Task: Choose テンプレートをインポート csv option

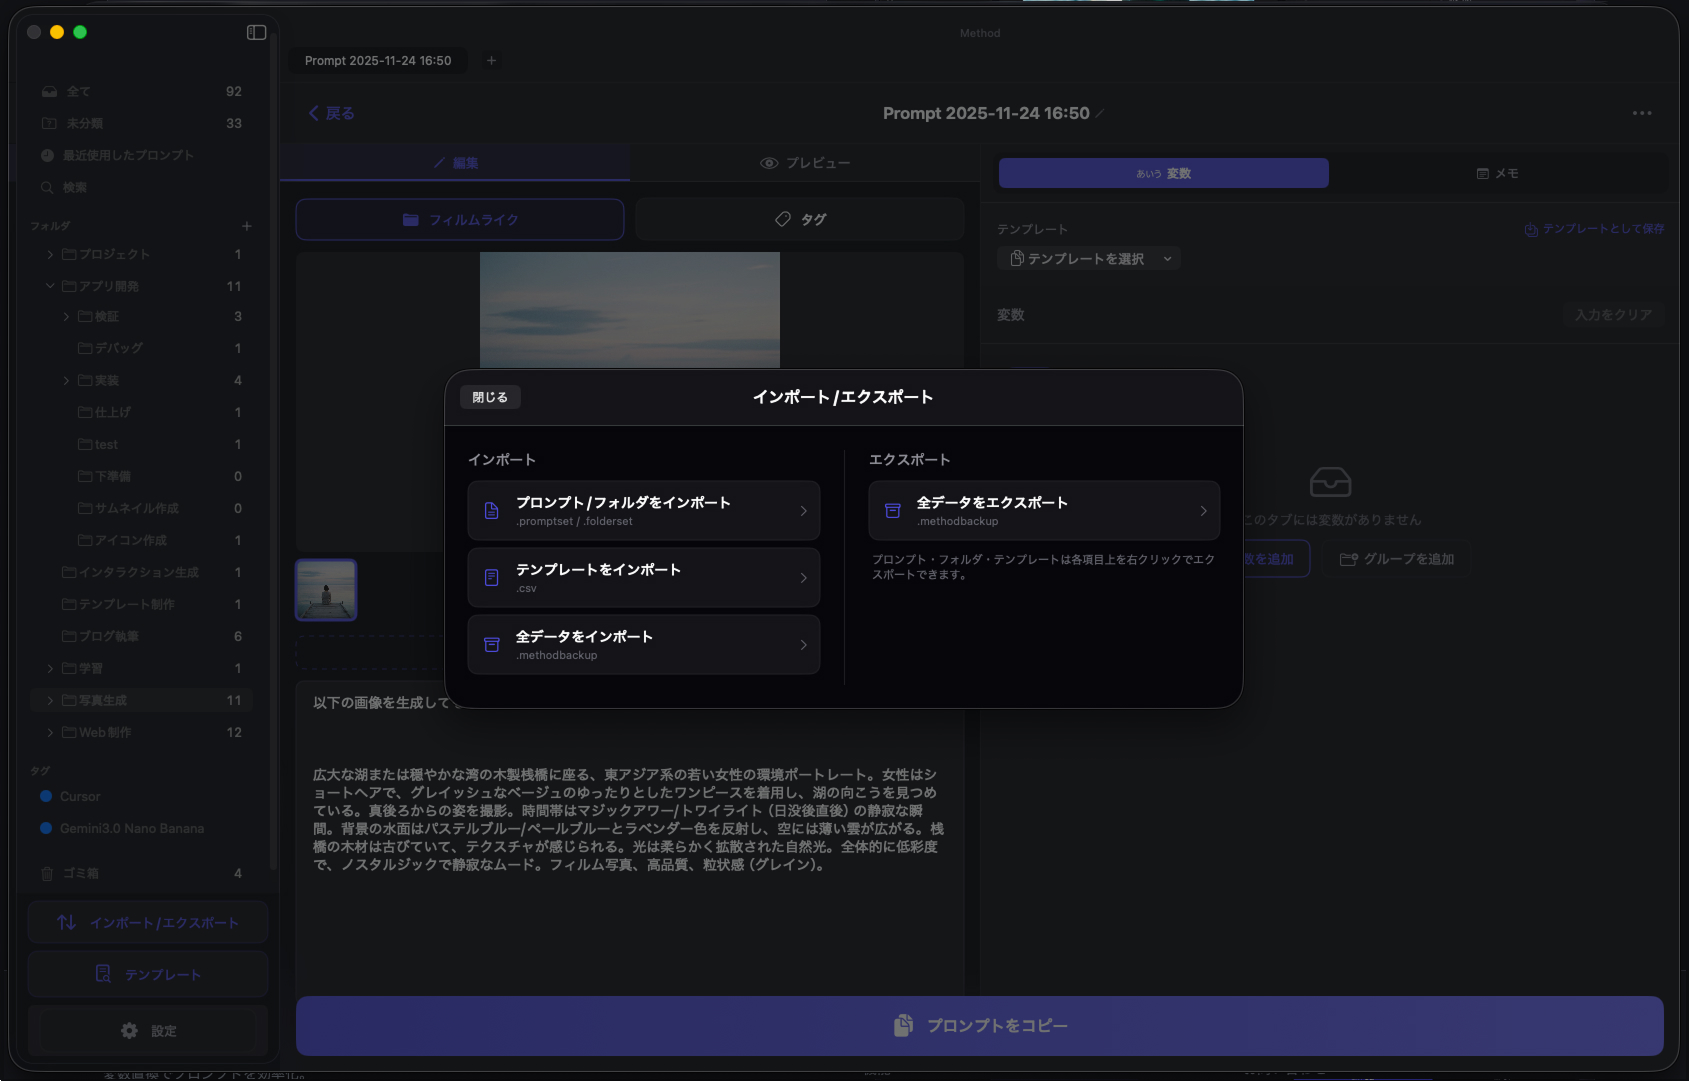Action: click(643, 578)
